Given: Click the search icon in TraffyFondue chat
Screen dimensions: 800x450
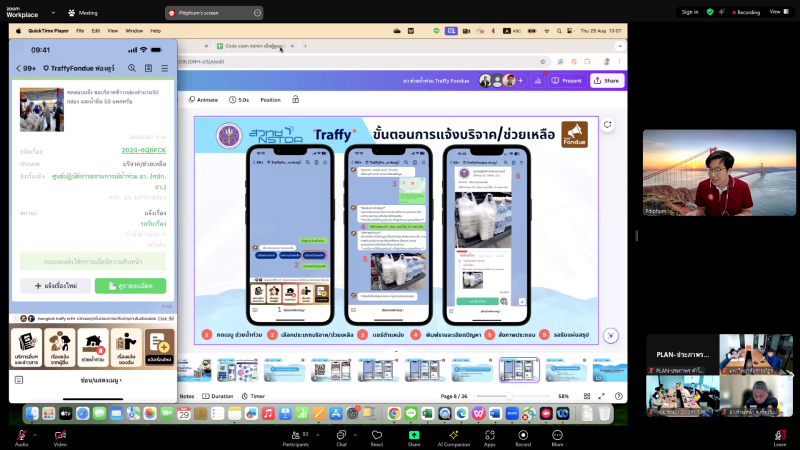Looking at the screenshot, I should (x=131, y=68).
